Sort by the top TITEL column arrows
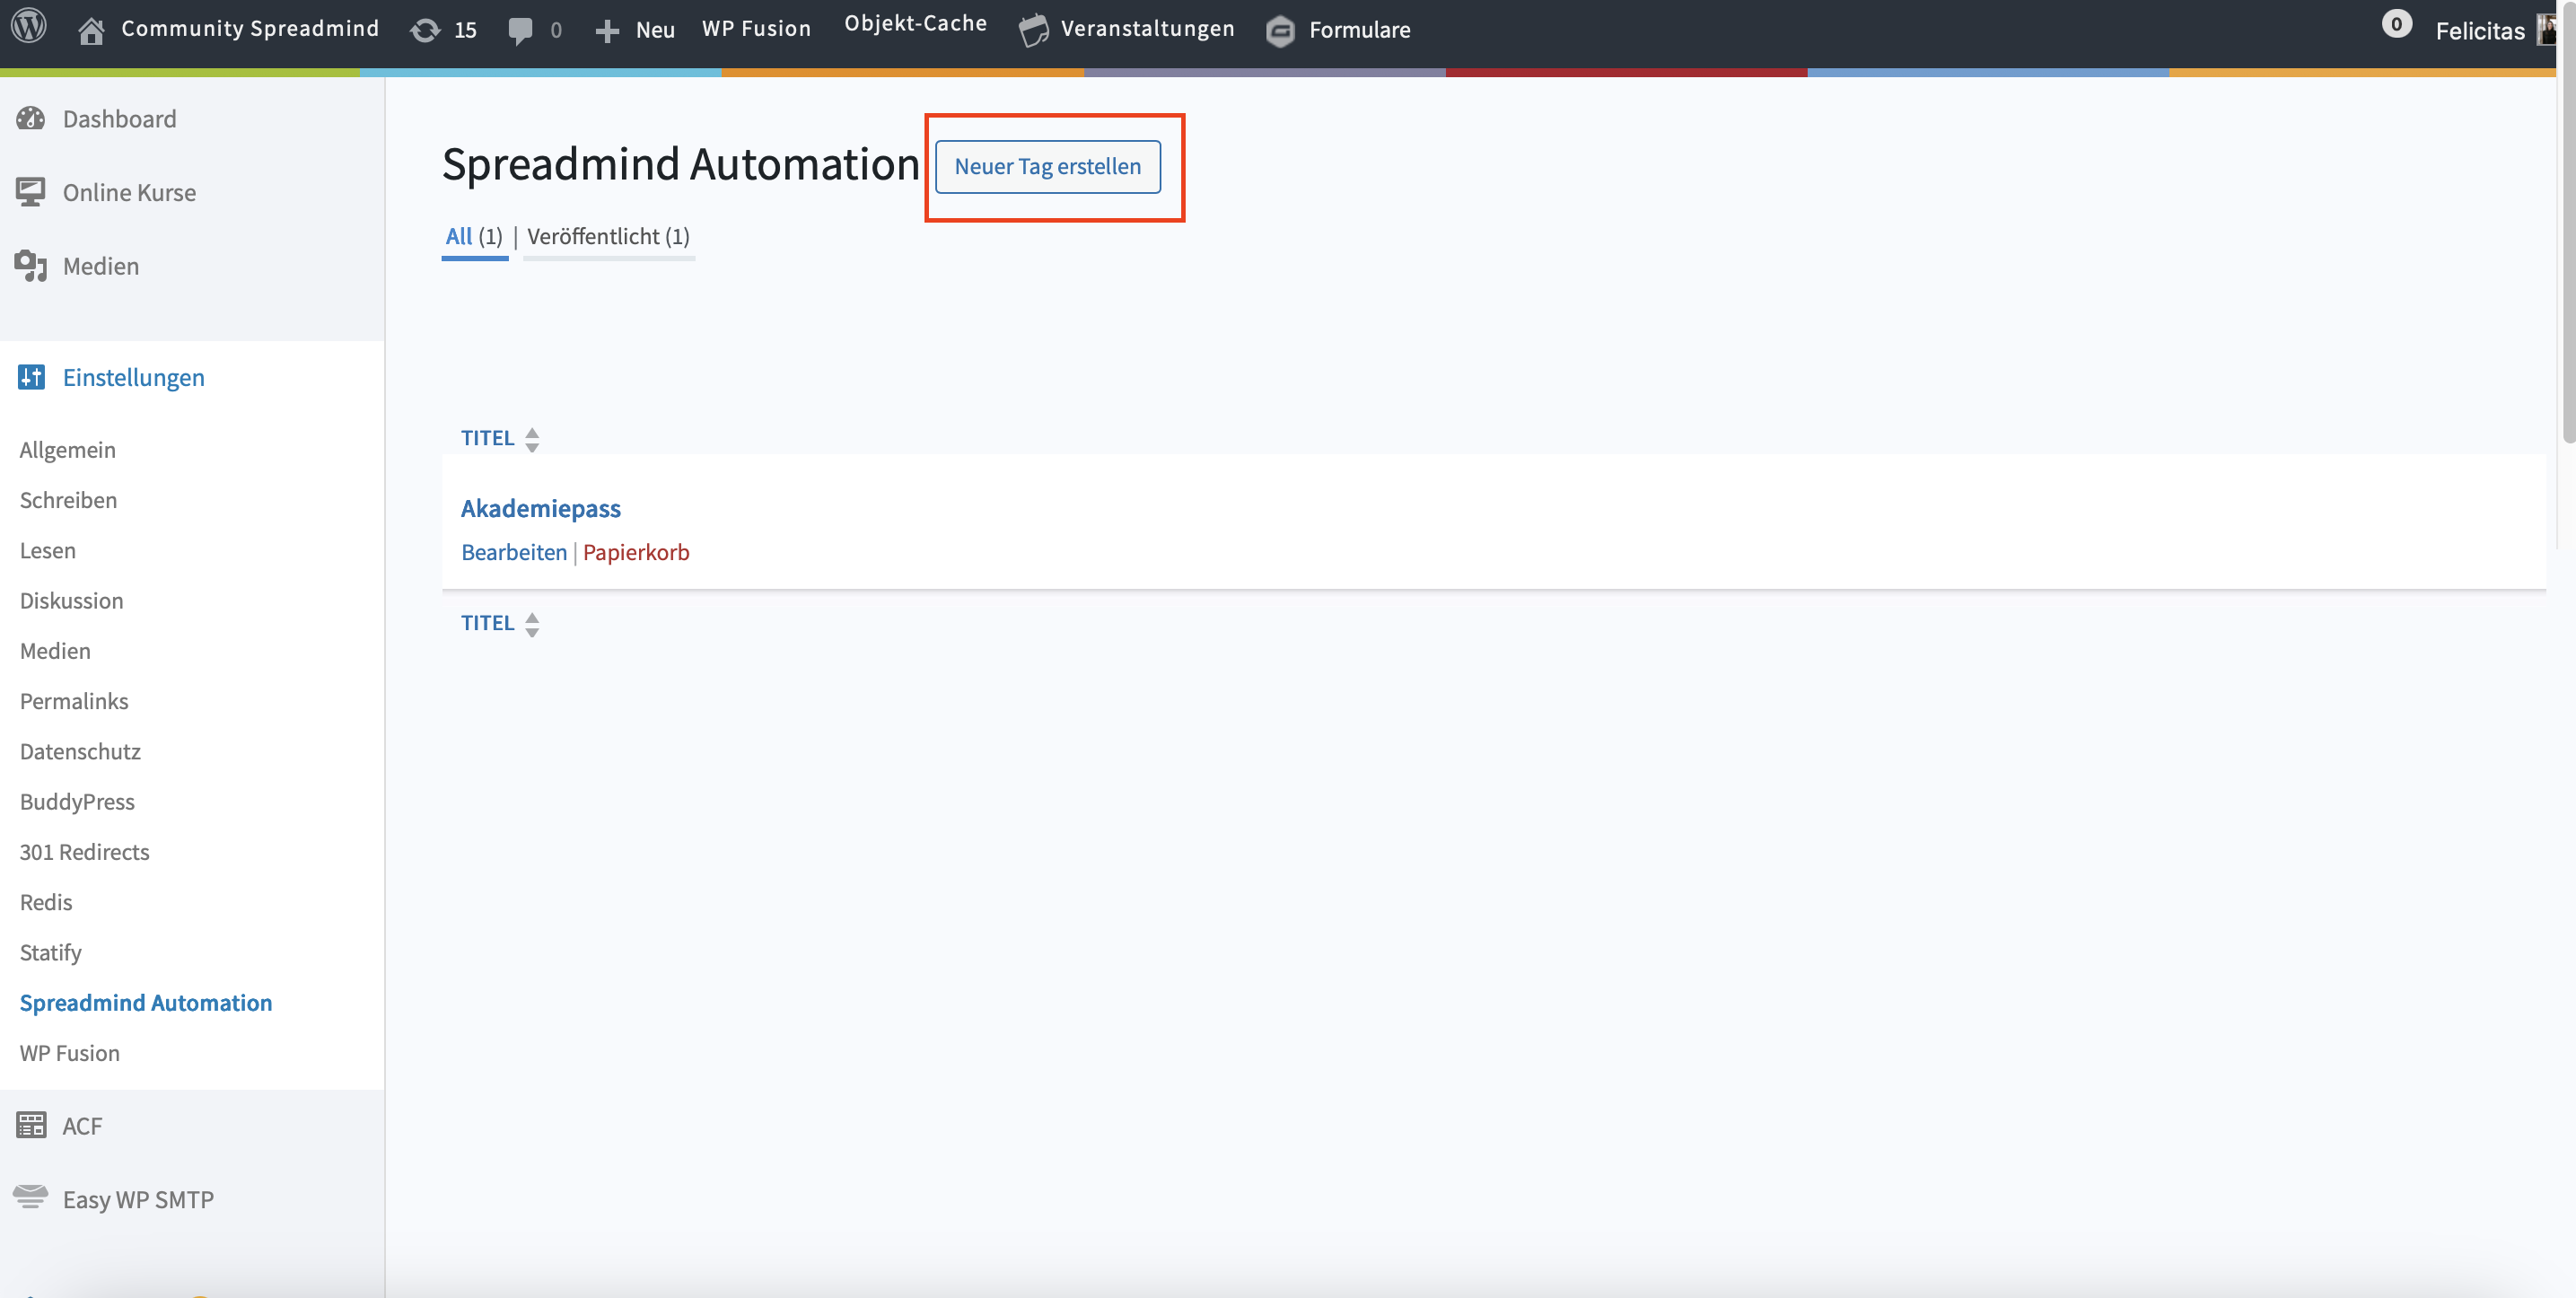The image size is (2576, 1298). [x=532, y=439]
